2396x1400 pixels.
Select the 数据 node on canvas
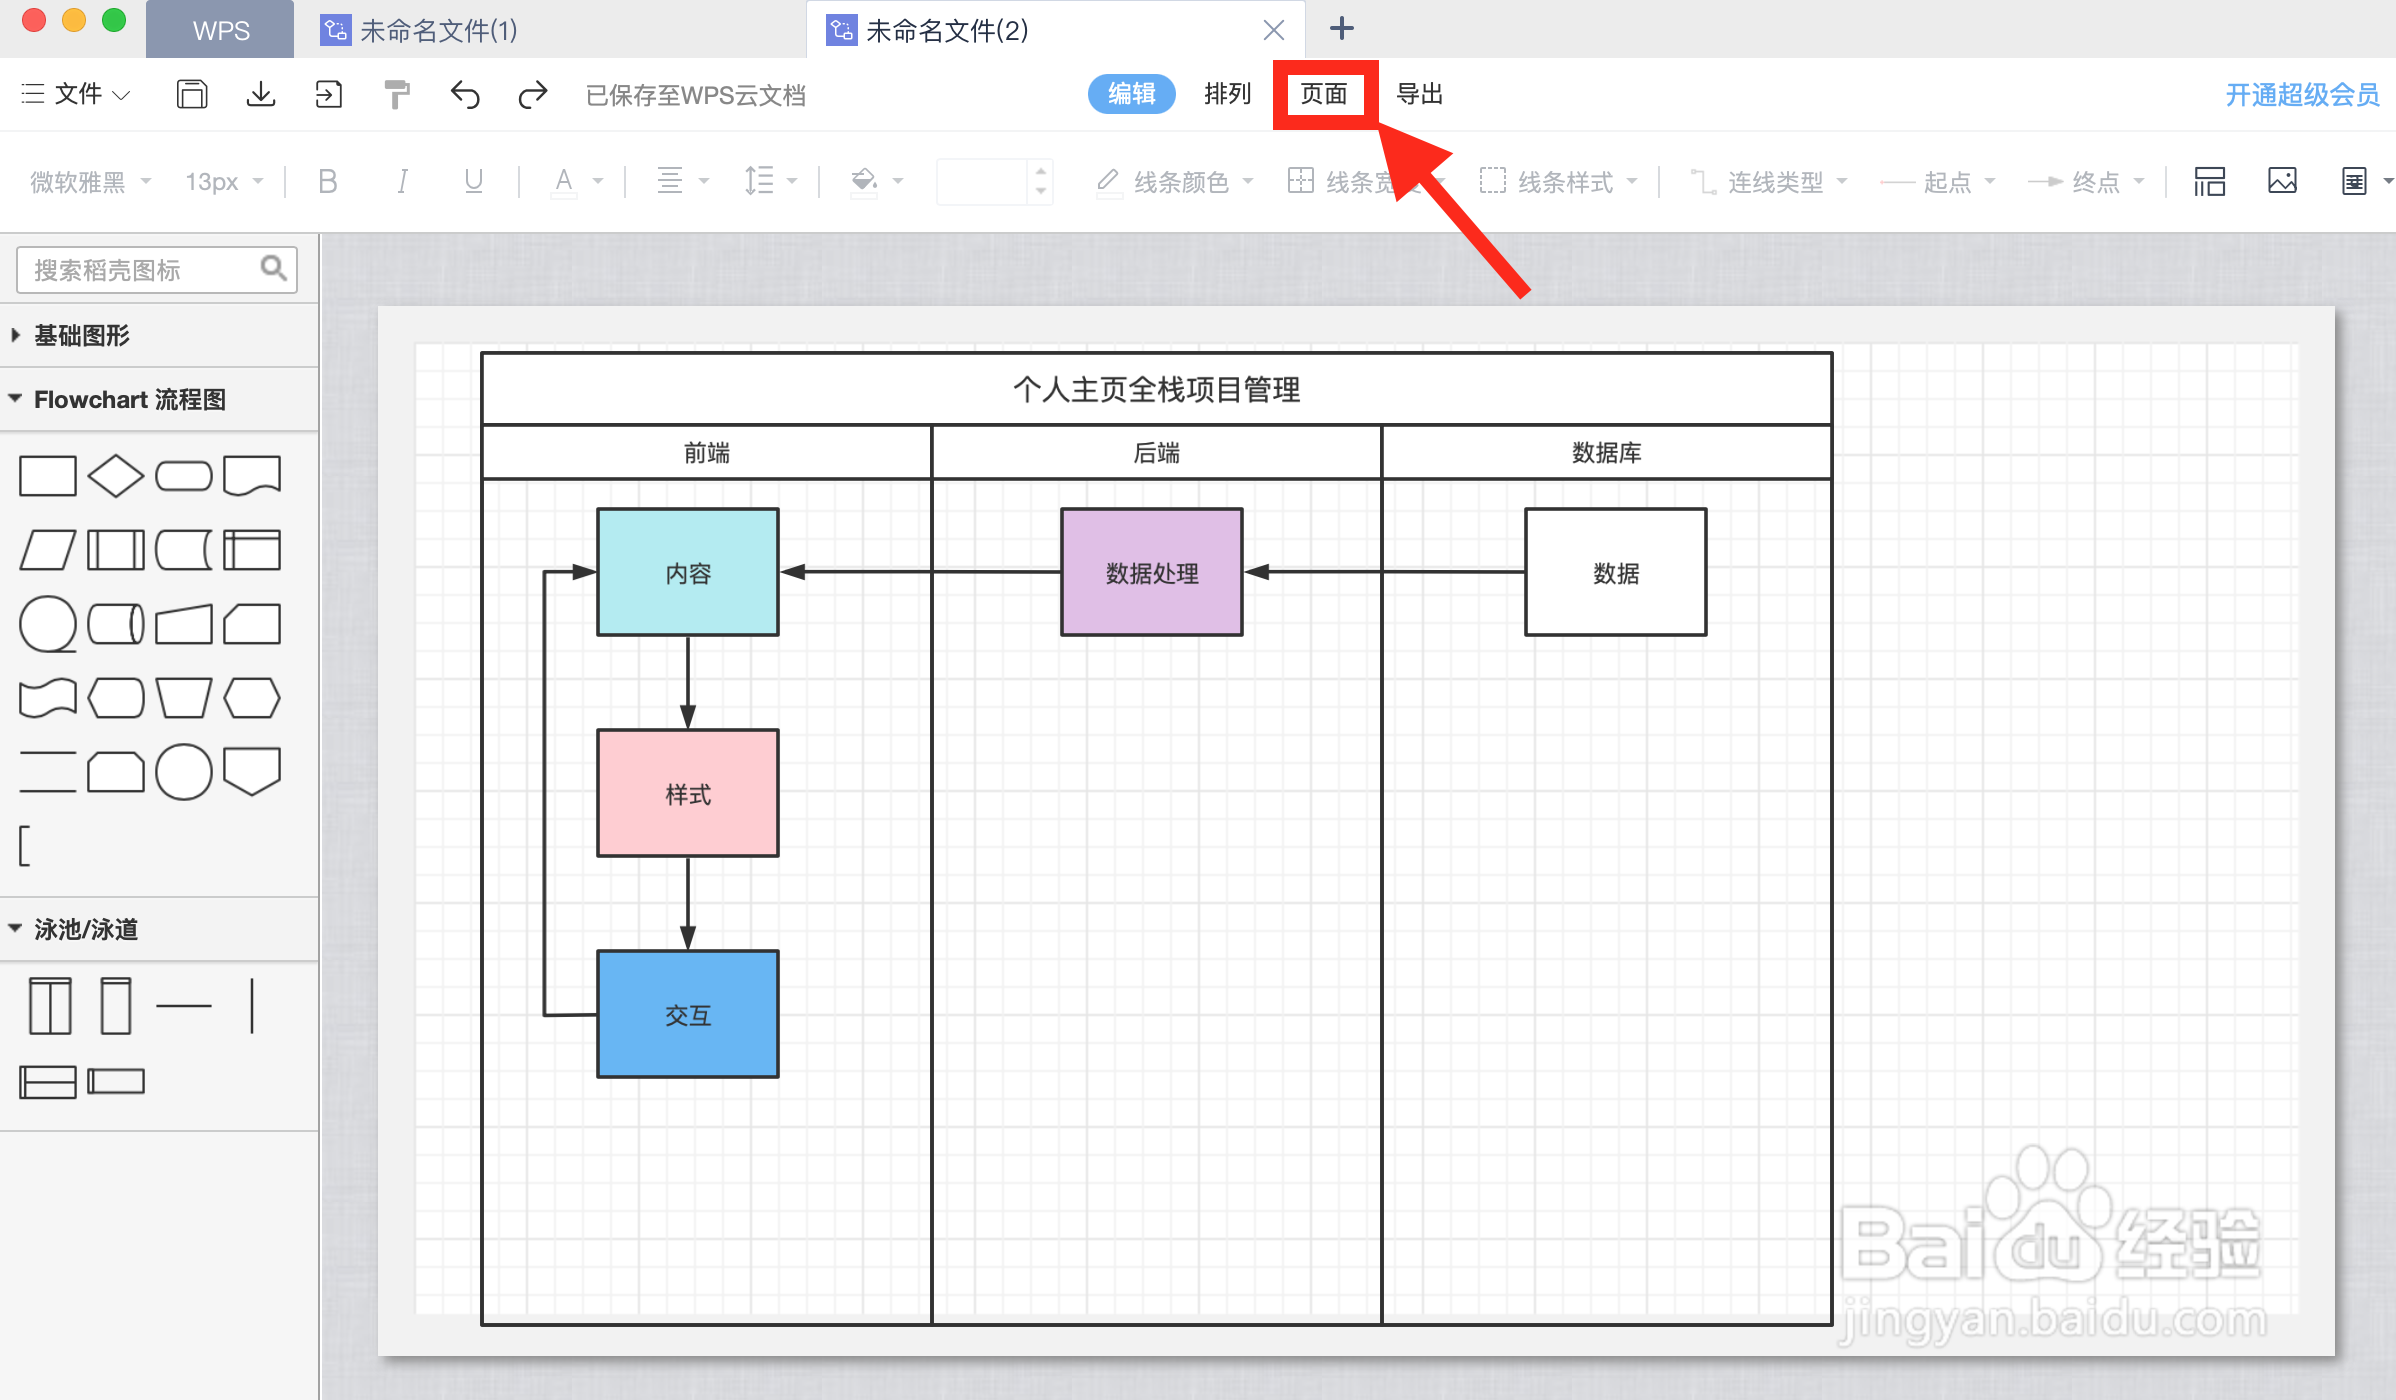(x=1616, y=572)
